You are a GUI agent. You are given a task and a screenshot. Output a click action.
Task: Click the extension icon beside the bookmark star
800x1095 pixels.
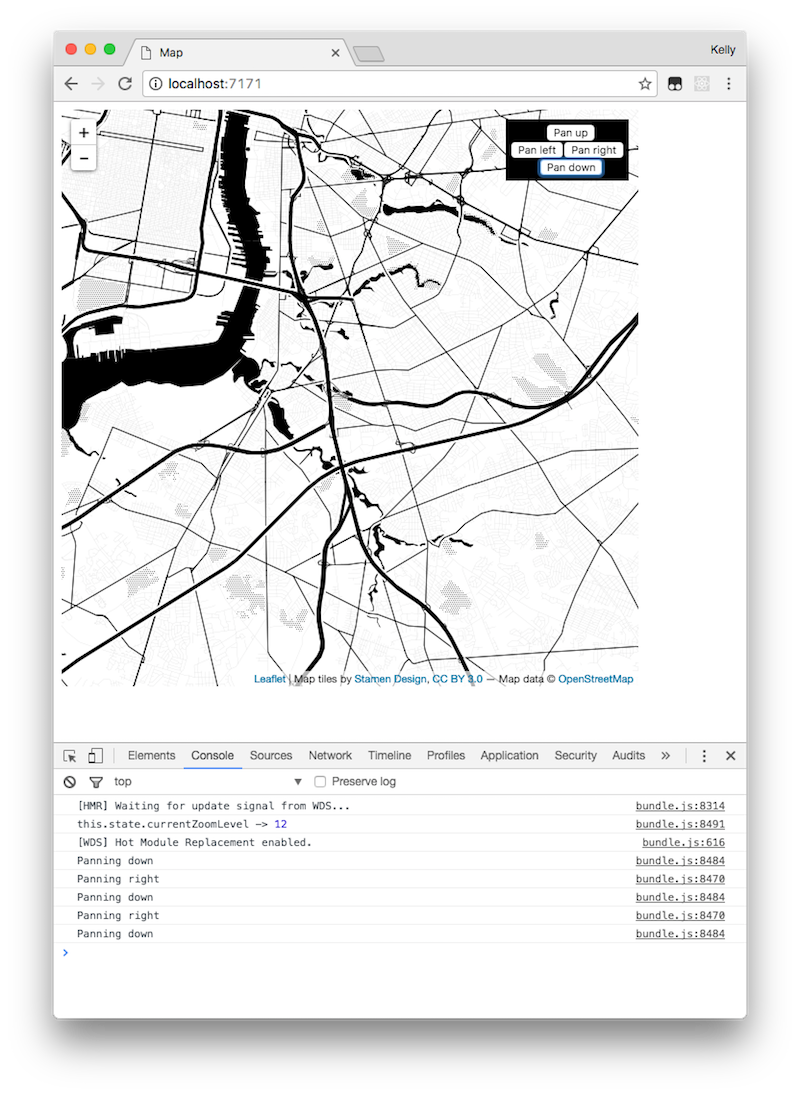(x=674, y=83)
